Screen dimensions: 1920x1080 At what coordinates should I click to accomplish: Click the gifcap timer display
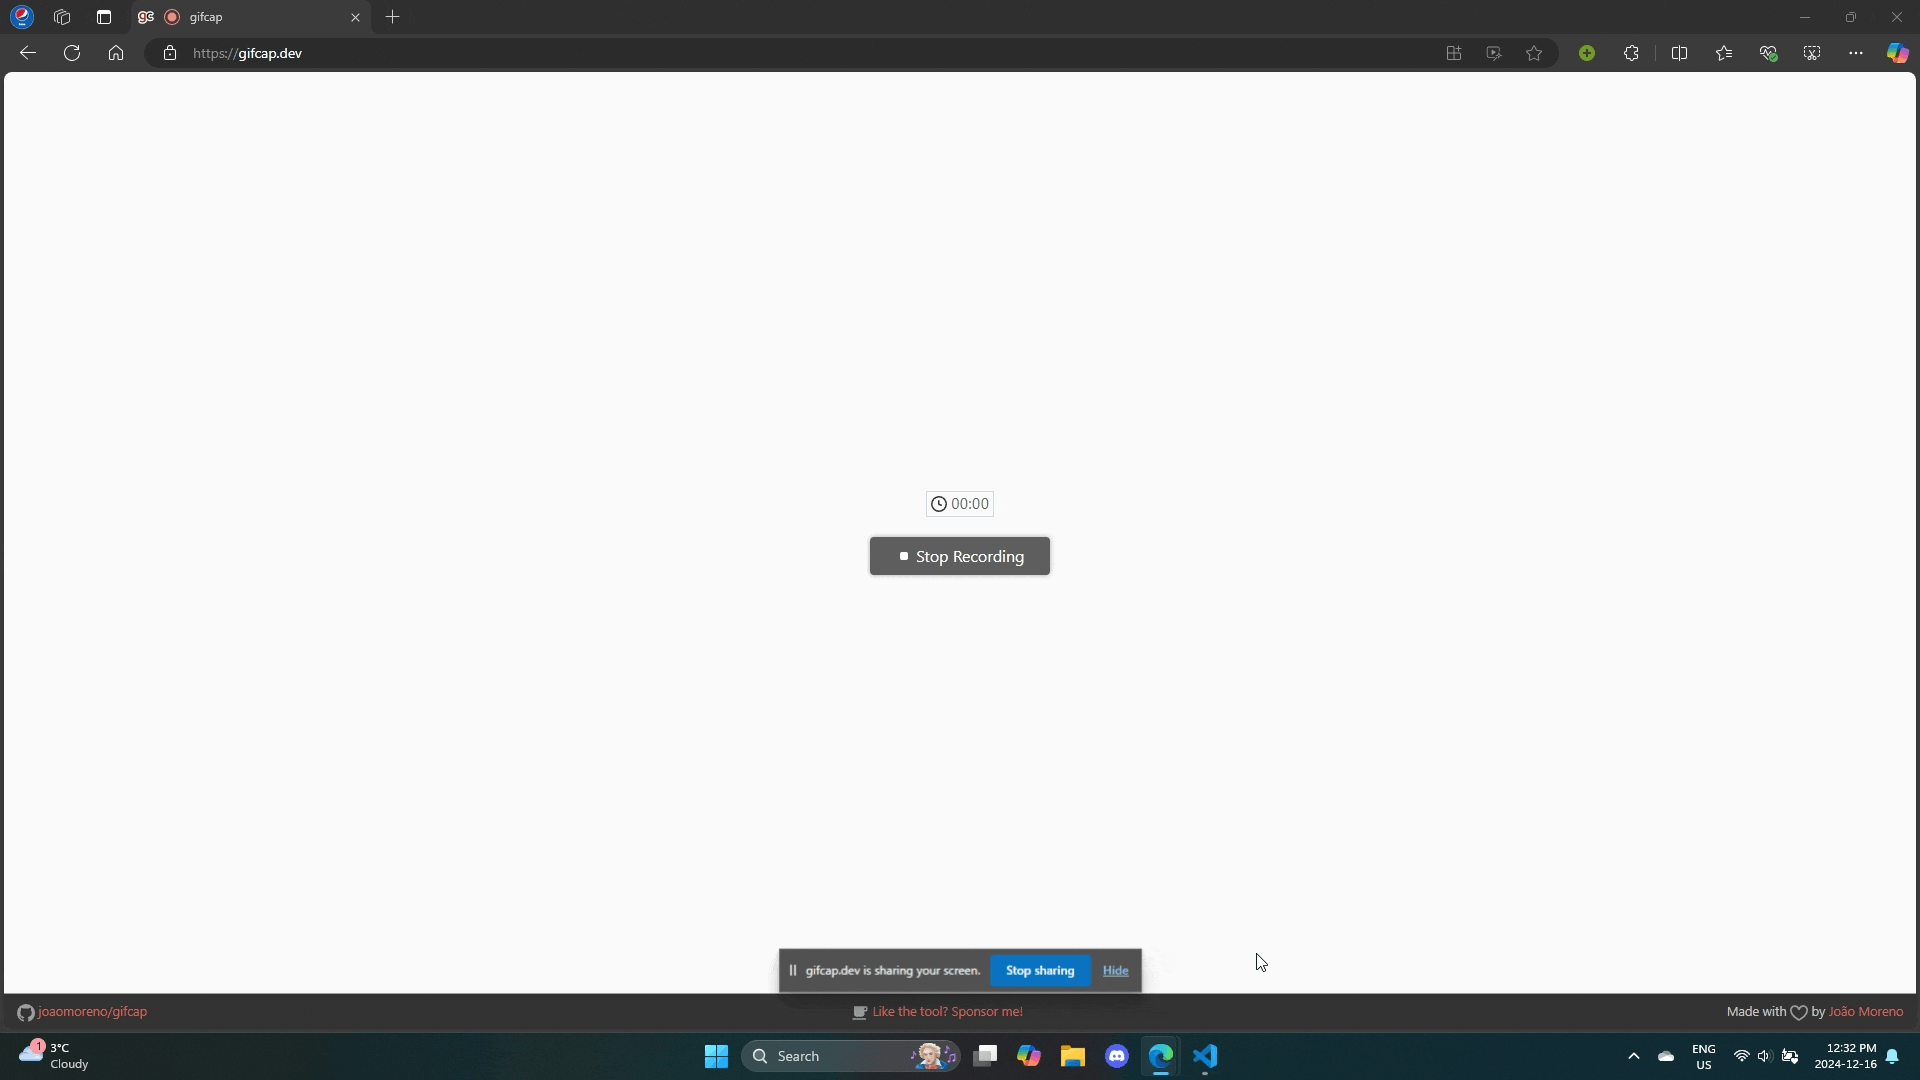pyautogui.click(x=959, y=504)
